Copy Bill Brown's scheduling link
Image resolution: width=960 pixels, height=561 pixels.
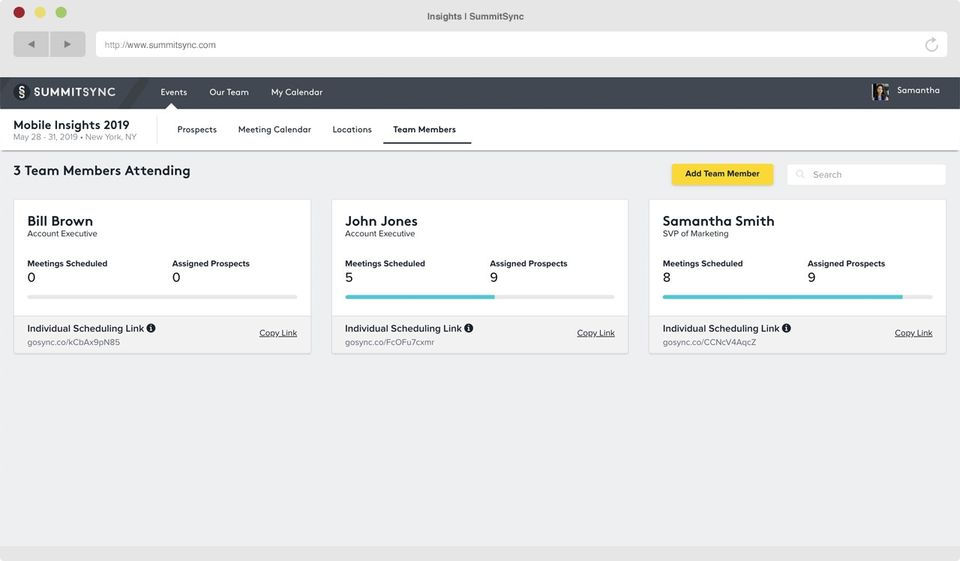tap(278, 333)
